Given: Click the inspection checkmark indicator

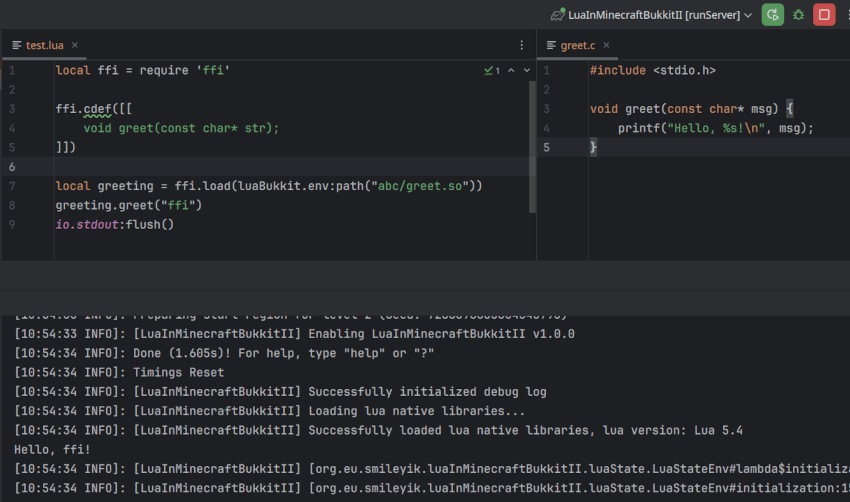Looking at the screenshot, I should pyautogui.click(x=492, y=70).
